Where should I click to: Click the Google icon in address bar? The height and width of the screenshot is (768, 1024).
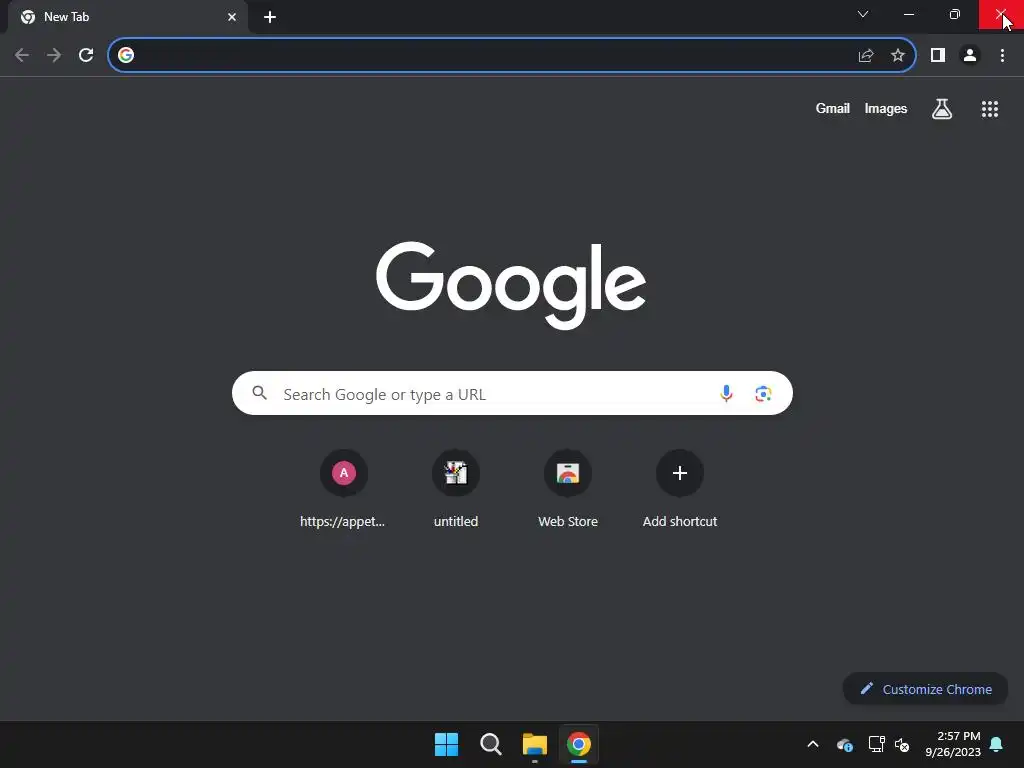(126, 55)
